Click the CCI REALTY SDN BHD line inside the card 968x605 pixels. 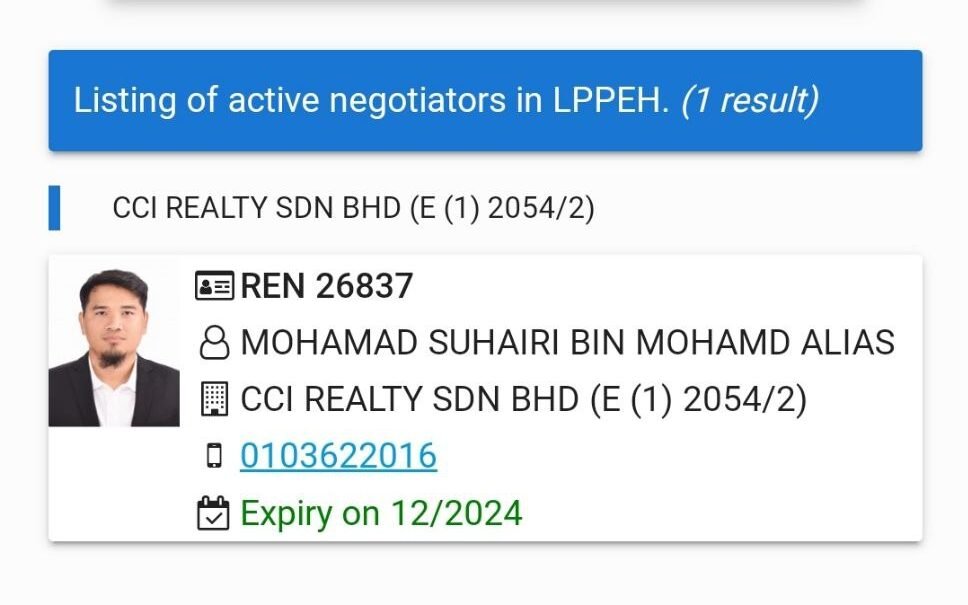[524, 399]
